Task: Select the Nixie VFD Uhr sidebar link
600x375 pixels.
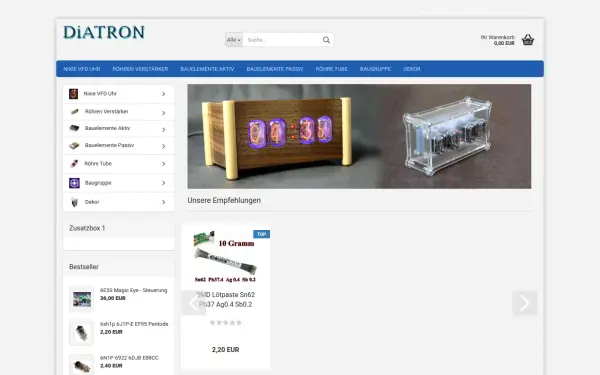Action: [100, 93]
